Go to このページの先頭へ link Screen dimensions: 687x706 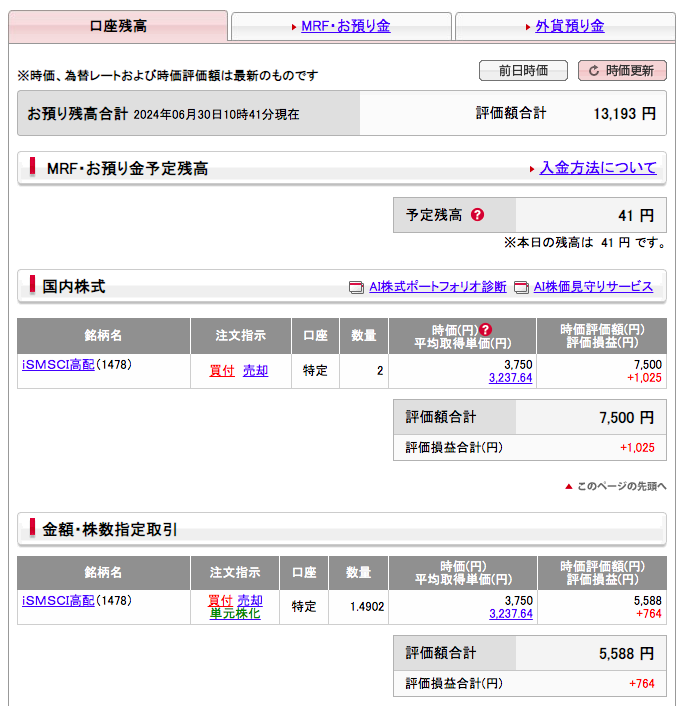[x=621, y=486]
